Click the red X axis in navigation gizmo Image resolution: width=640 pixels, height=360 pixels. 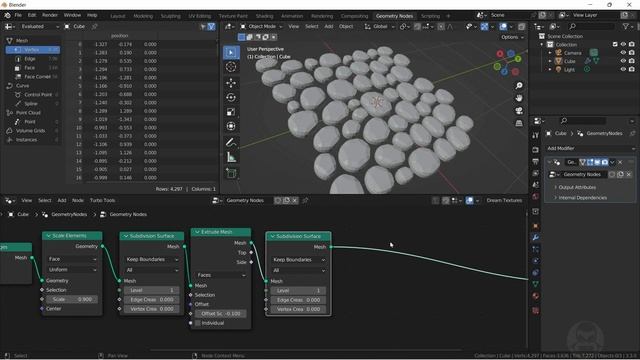coord(500,54)
